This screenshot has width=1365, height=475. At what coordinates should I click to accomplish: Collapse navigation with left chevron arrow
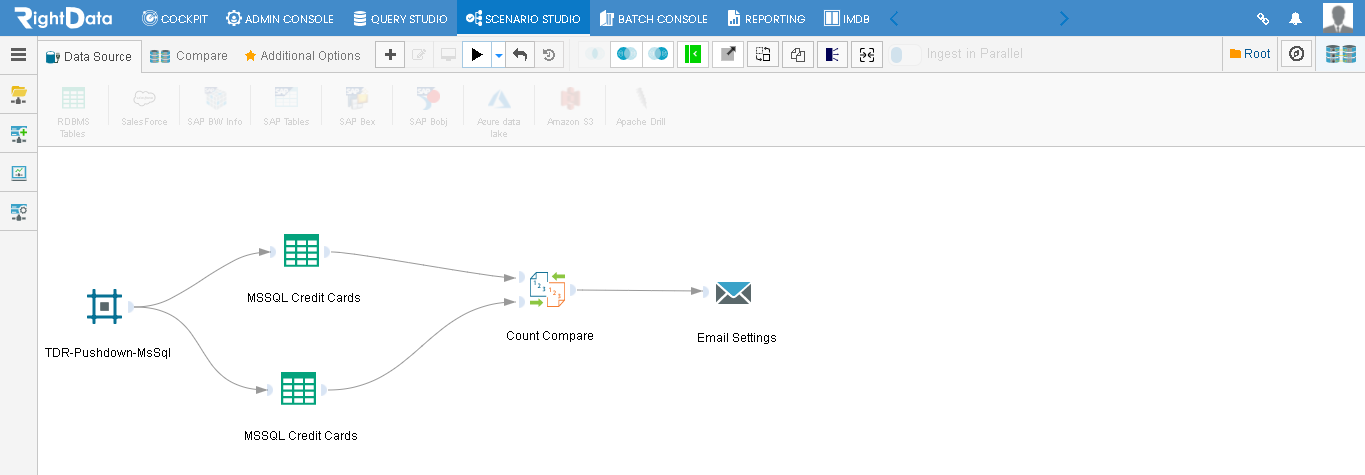(x=894, y=18)
